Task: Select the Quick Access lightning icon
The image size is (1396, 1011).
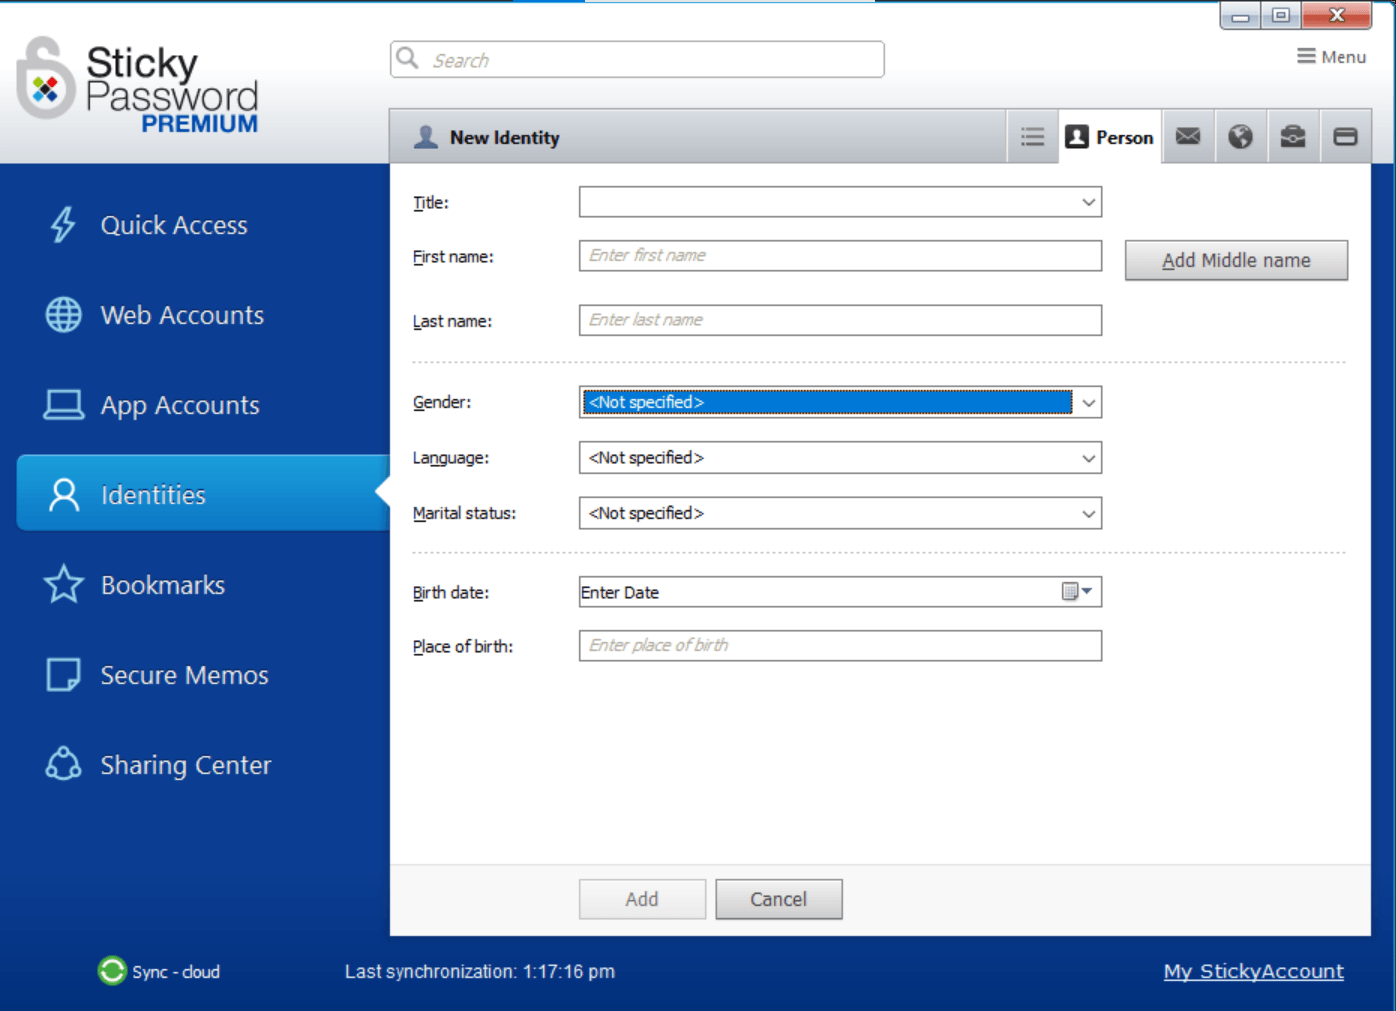Action: [x=62, y=225]
